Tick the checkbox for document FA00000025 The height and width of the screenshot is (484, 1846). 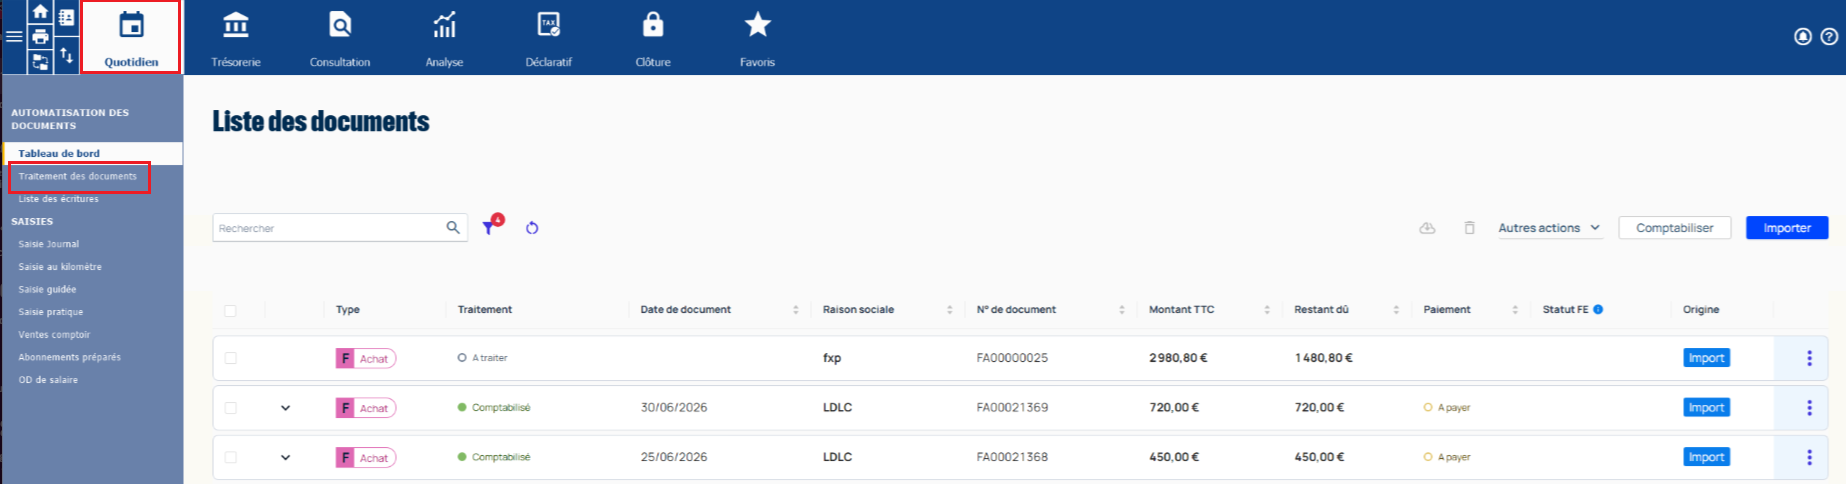click(x=231, y=358)
